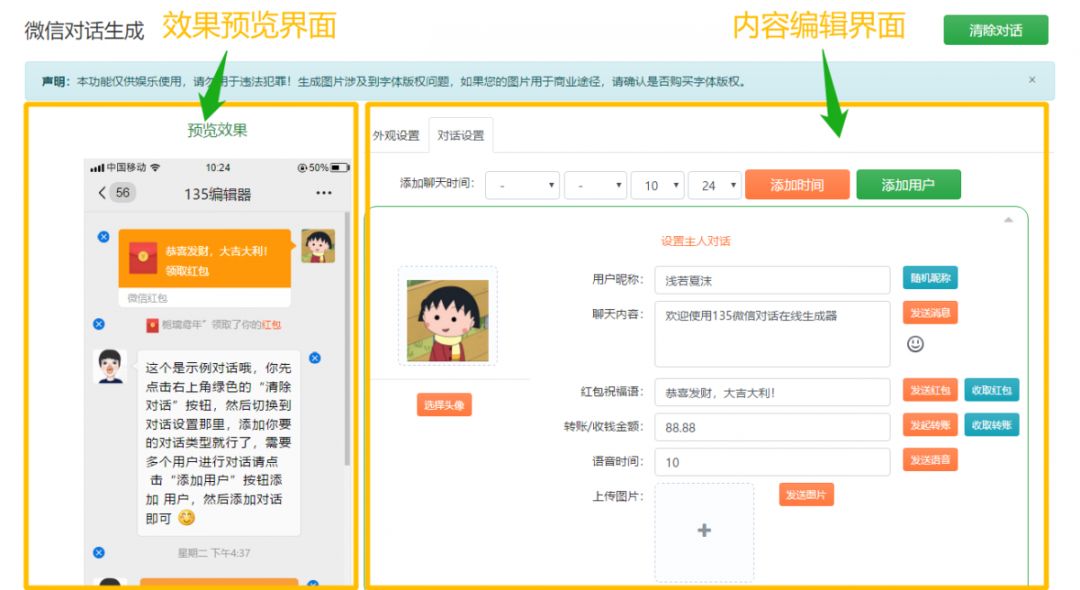
Task: Click the green 添加用户 button
Action: coord(908,185)
